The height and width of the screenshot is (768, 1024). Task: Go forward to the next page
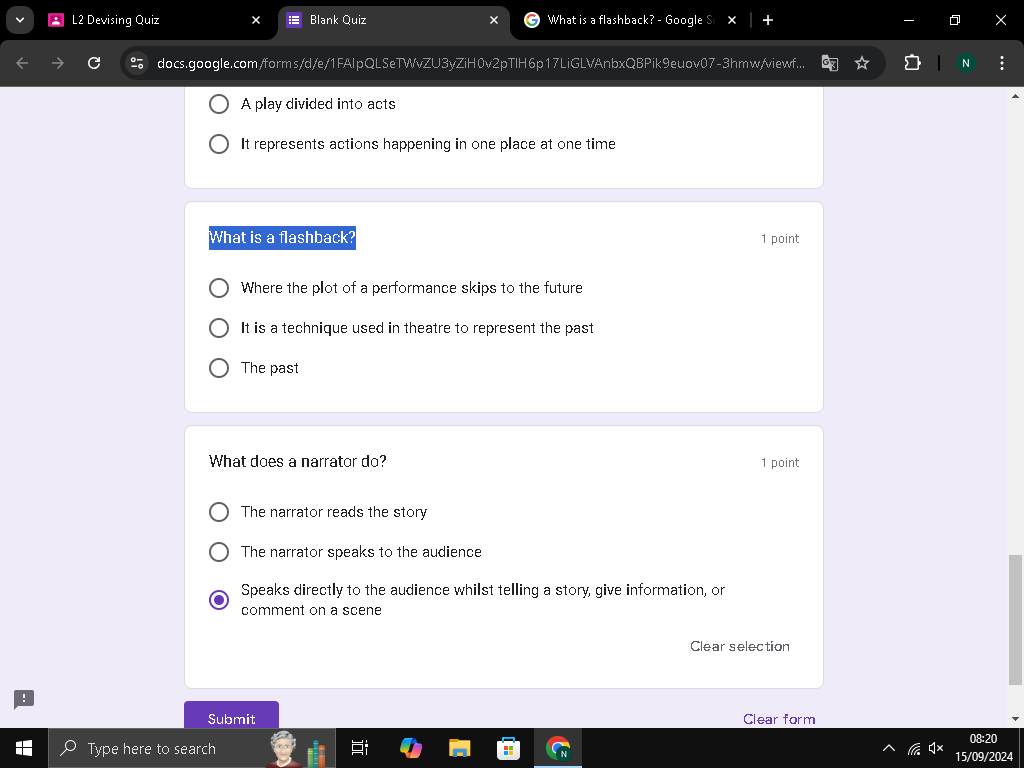(58, 63)
